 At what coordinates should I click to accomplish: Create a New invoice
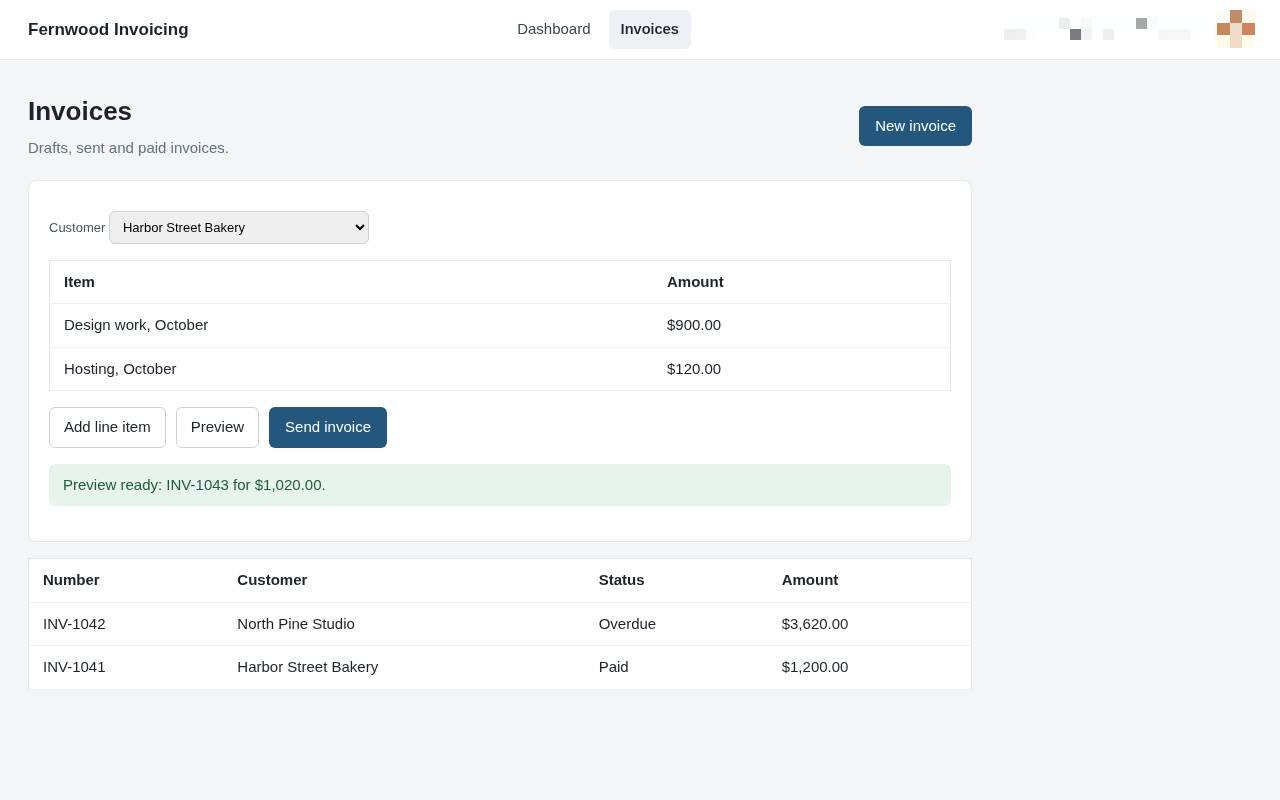(x=915, y=126)
